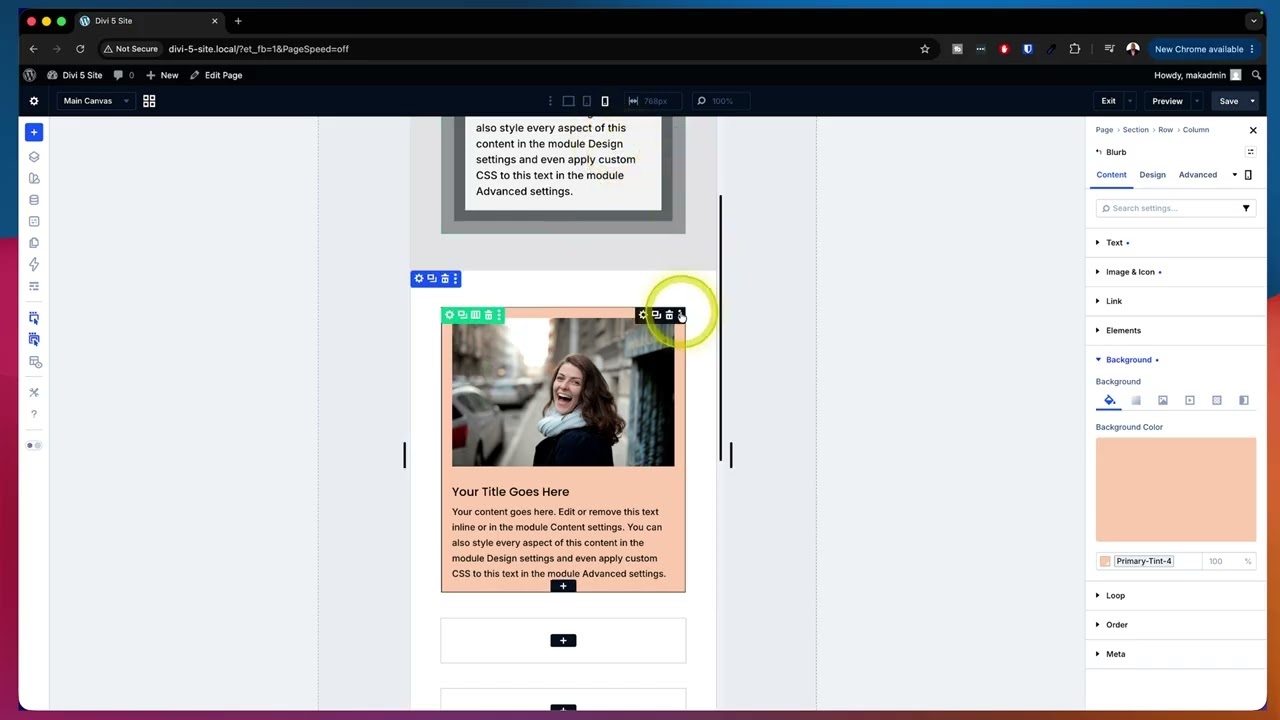Open the square face presets icon
Image resolution: width=1280 pixels, height=720 pixels.
pos(34,222)
